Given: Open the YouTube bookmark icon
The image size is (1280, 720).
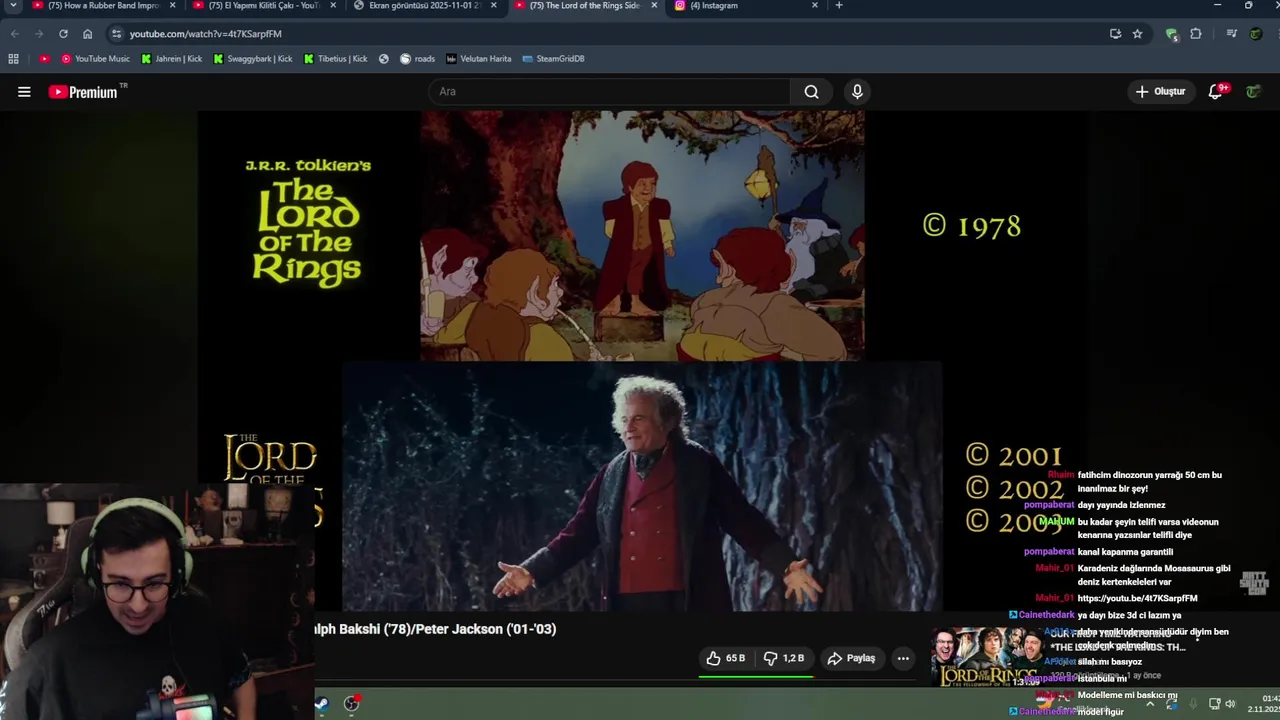Looking at the screenshot, I should pyautogui.click(x=44, y=59).
